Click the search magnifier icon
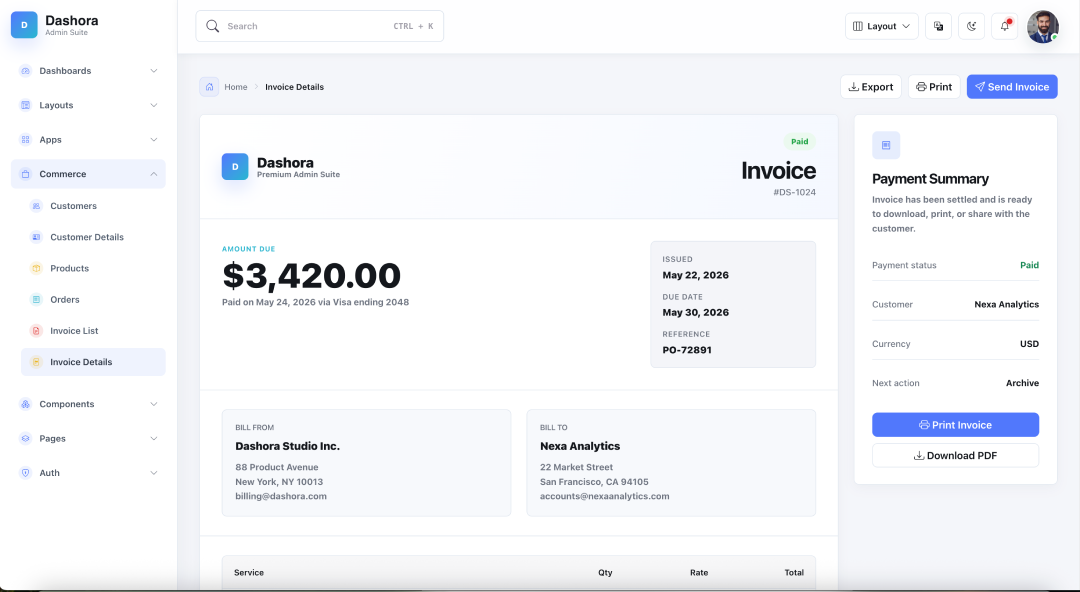Image resolution: width=1080 pixels, height=592 pixels. 213,26
